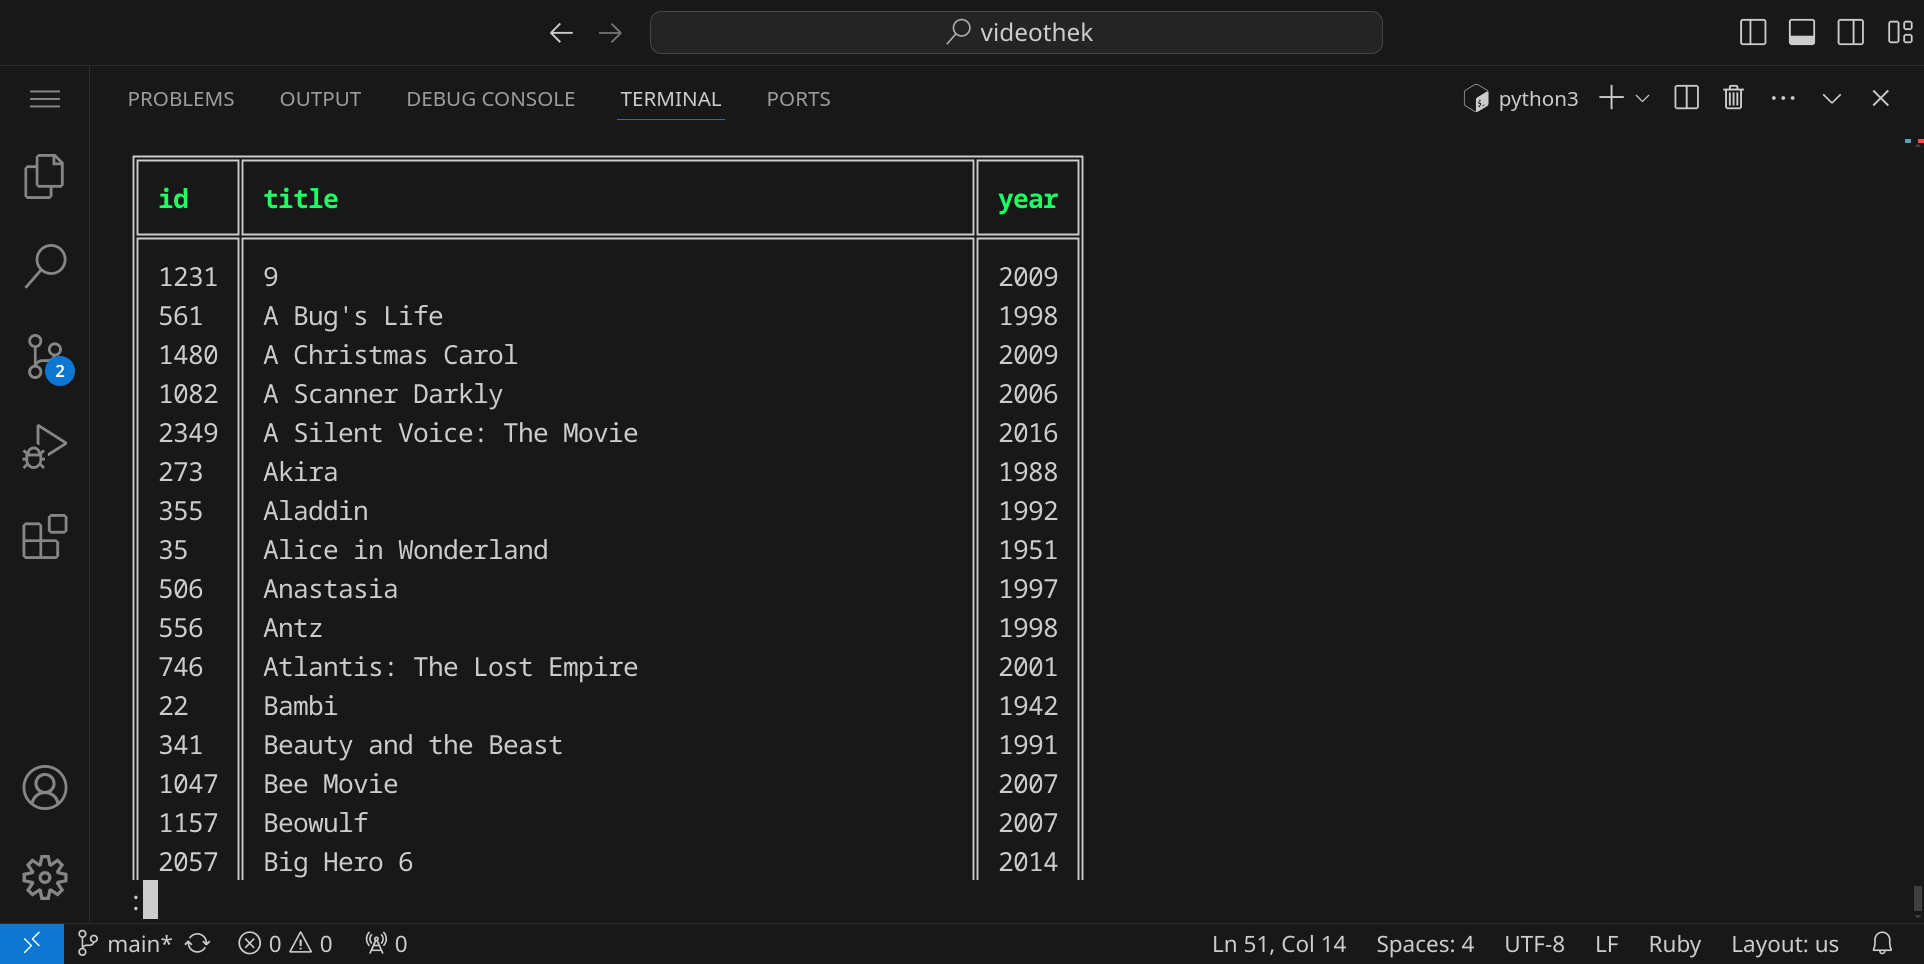Viewport: 1924px width, 964px height.
Task: Toggle the secondary side bar
Action: tap(1850, 32)
